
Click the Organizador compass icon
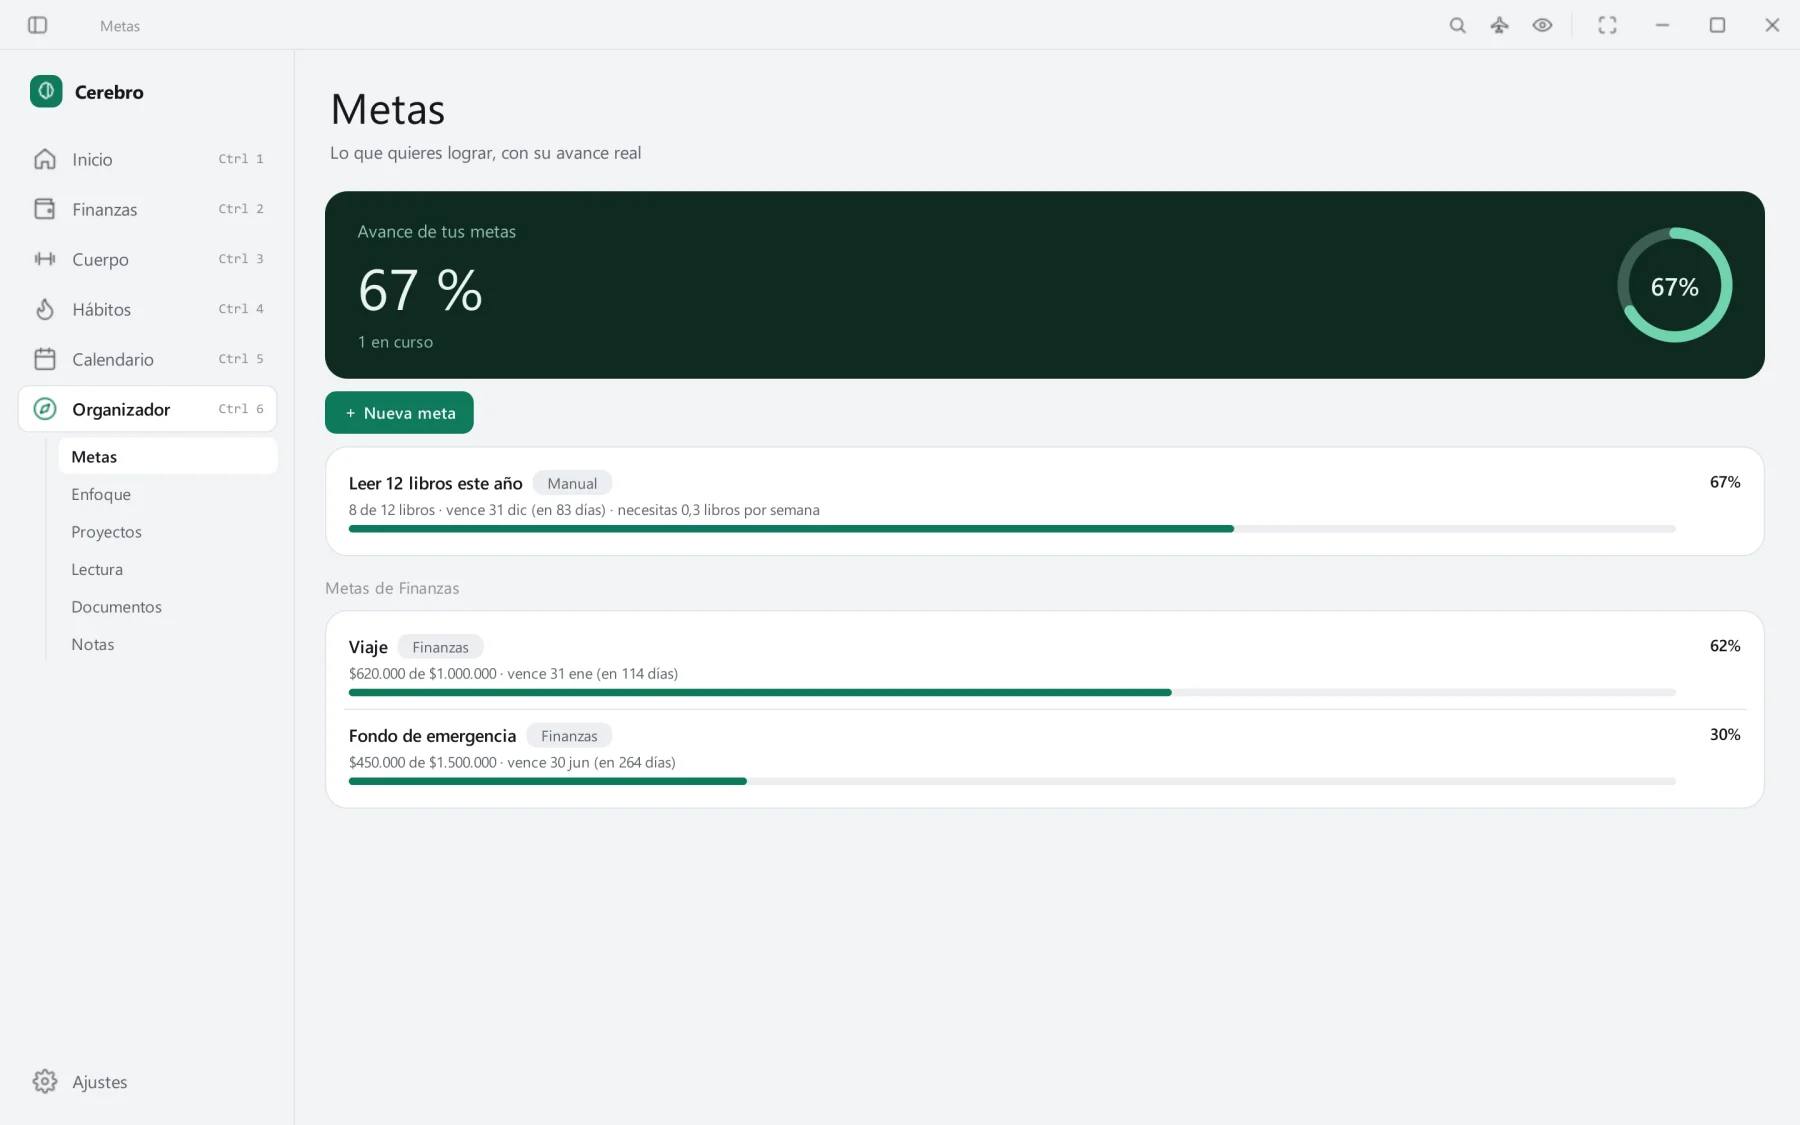pos(45,409)
